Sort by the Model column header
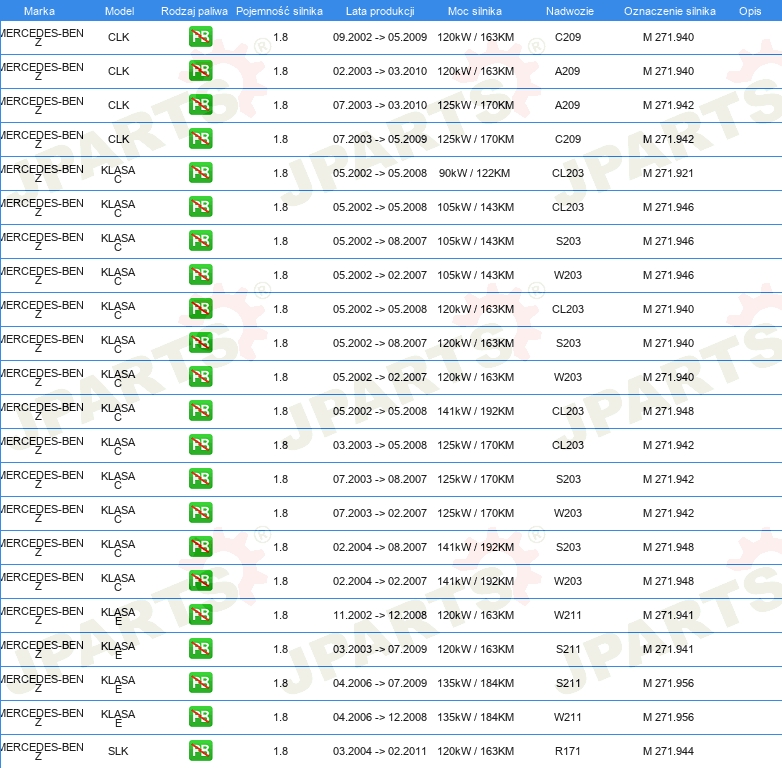Viewport: 782px width, 768px height. point(119,11)
